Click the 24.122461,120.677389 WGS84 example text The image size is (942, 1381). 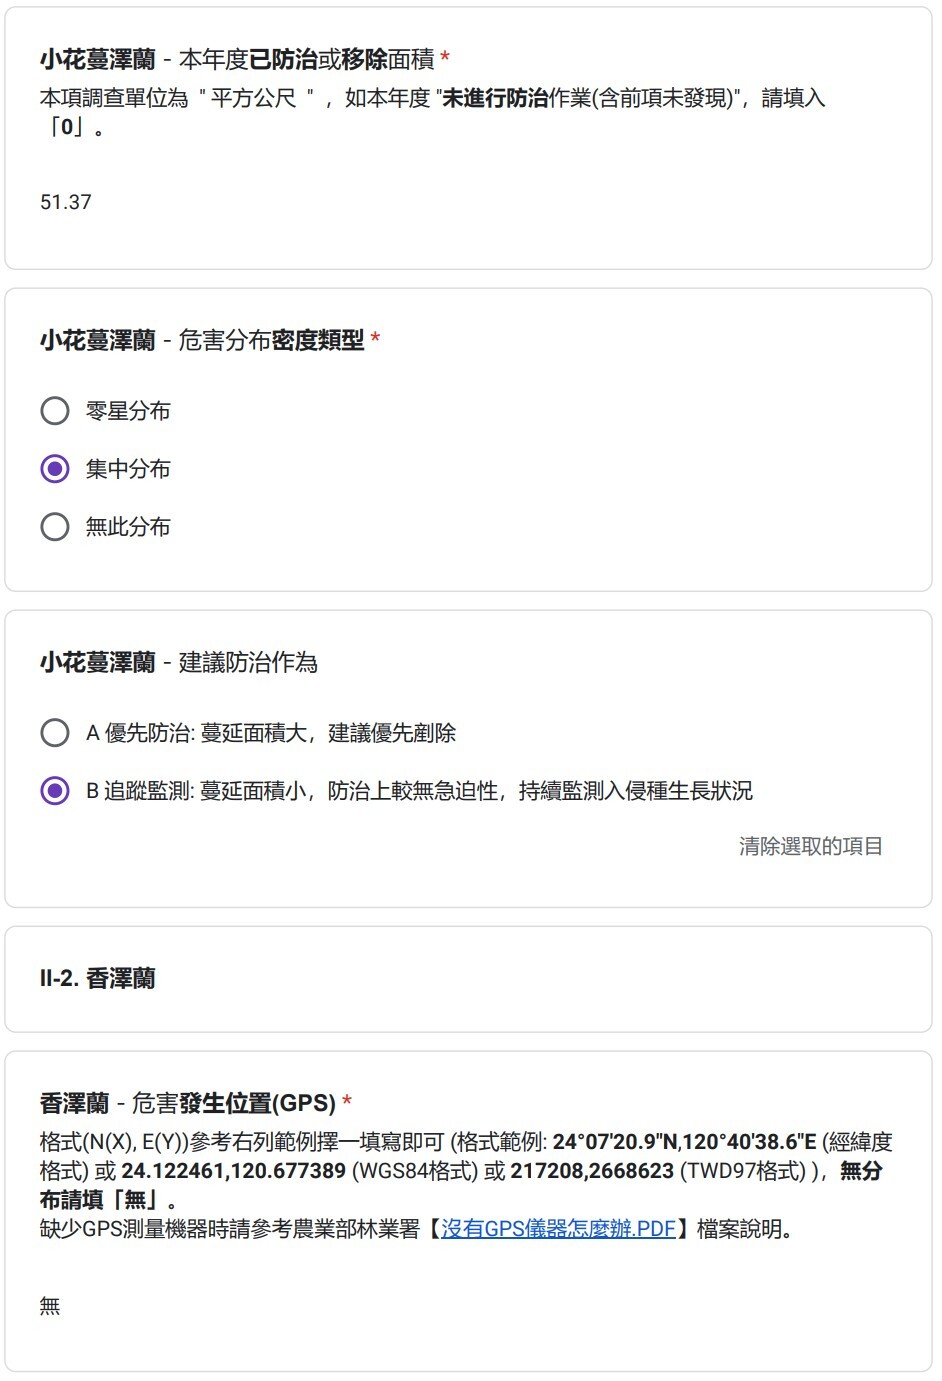233,1171
